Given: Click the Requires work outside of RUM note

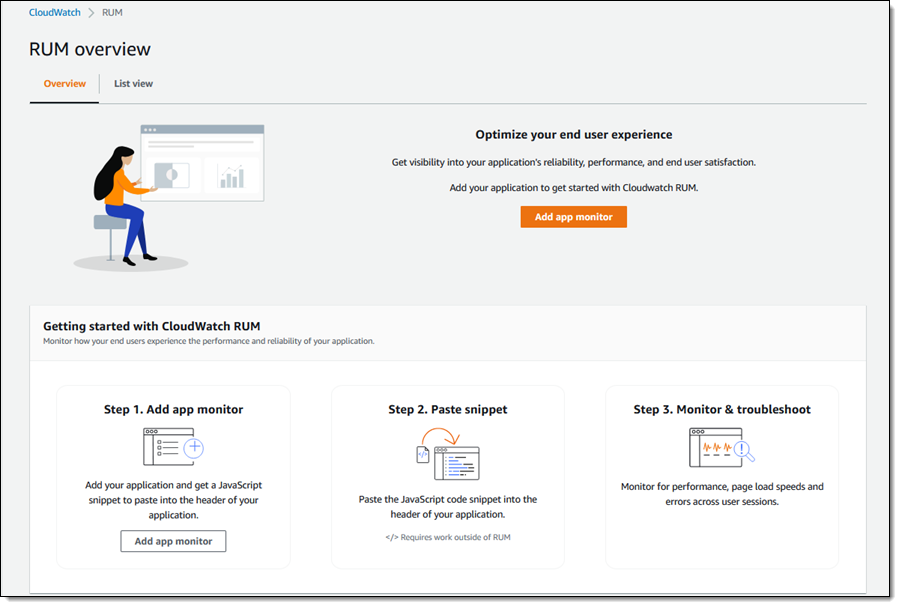Looking at the screenshot, I should pyautogui.click(x=448, y=537).
